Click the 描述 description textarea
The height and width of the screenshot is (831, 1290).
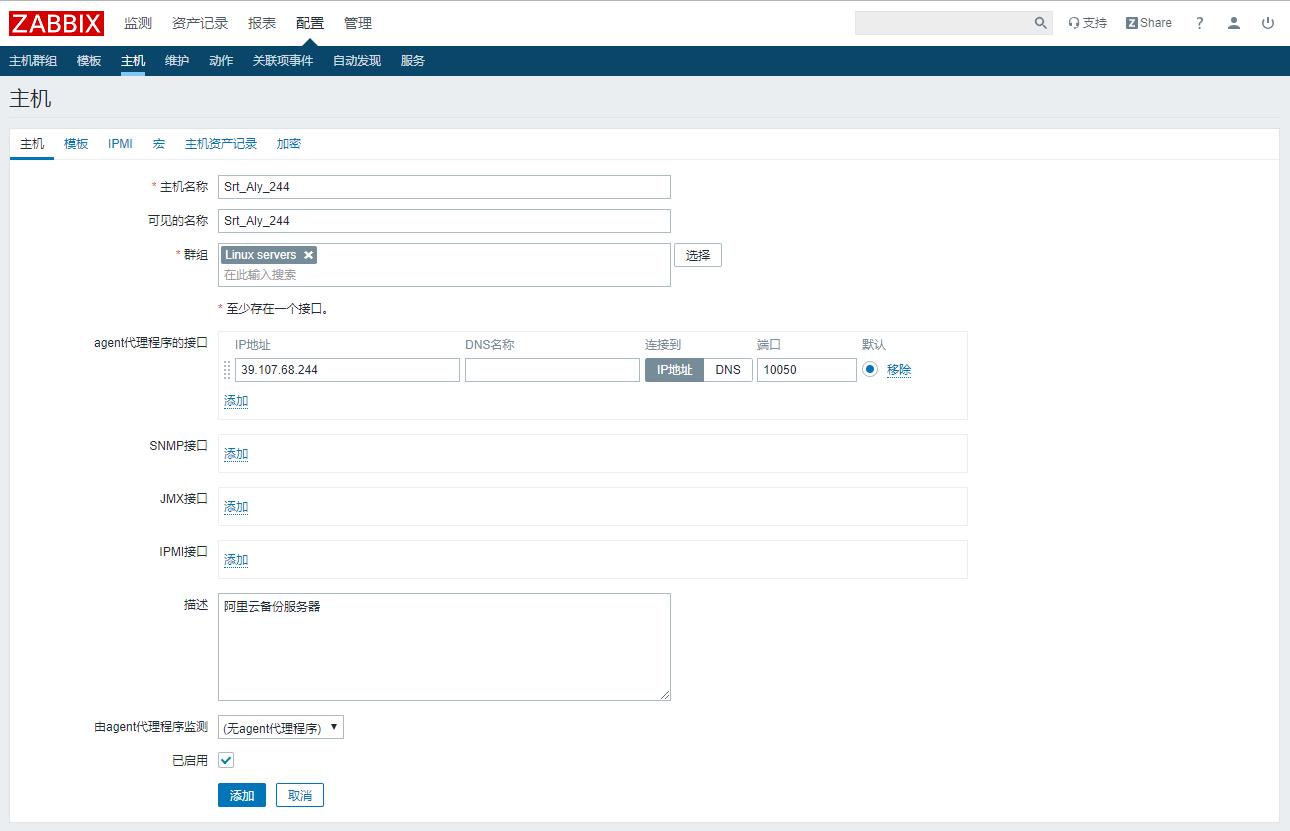pos(444,647)
